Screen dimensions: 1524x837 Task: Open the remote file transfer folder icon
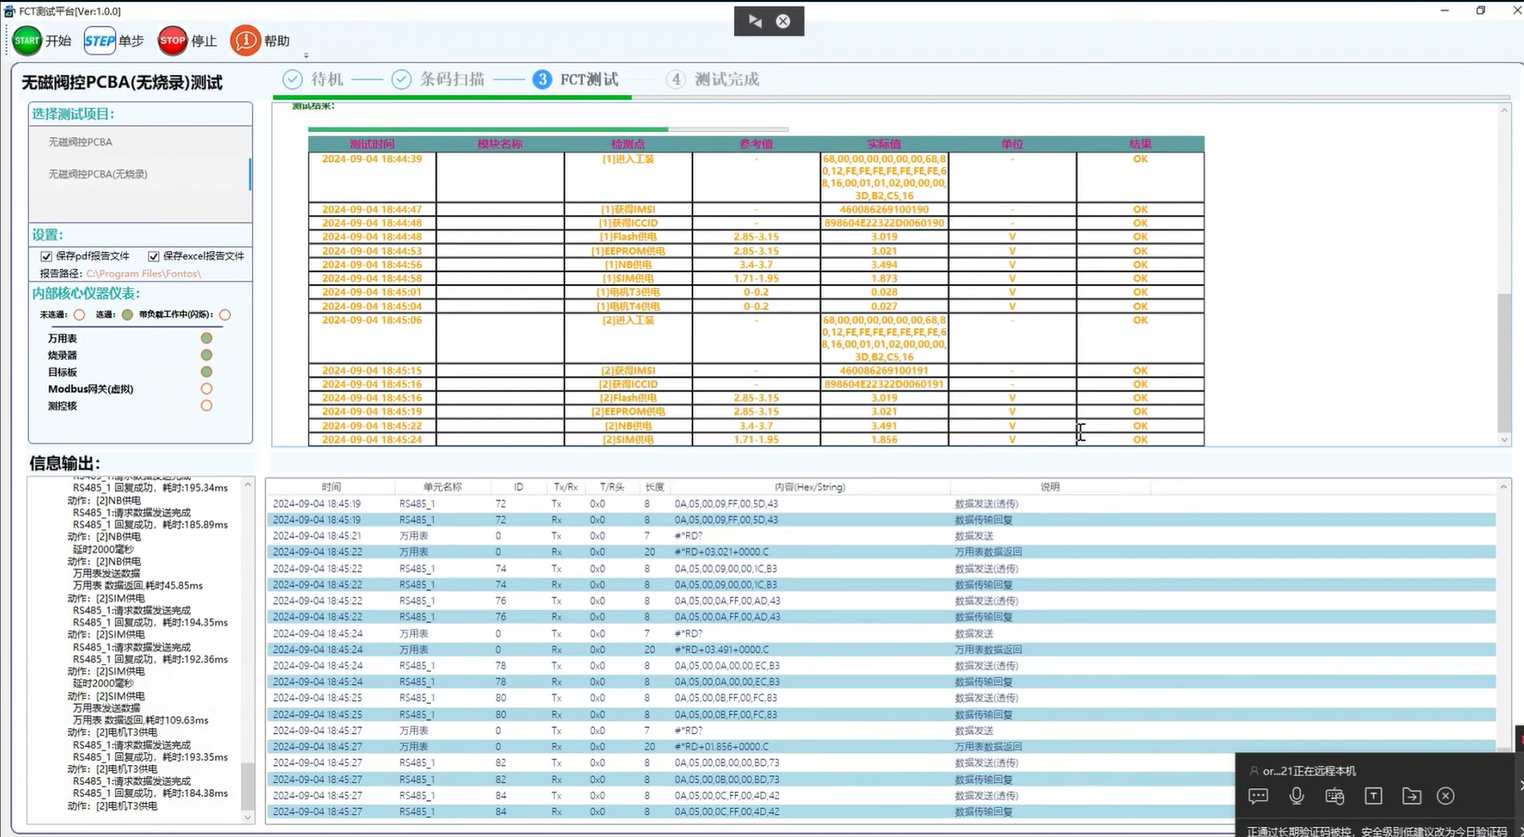[1411, 796]
